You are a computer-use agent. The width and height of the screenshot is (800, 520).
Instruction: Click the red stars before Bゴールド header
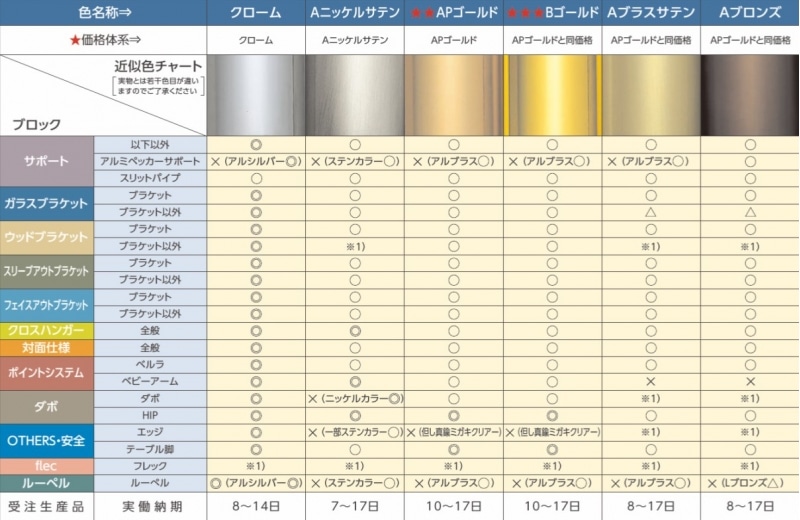[517, 13]
